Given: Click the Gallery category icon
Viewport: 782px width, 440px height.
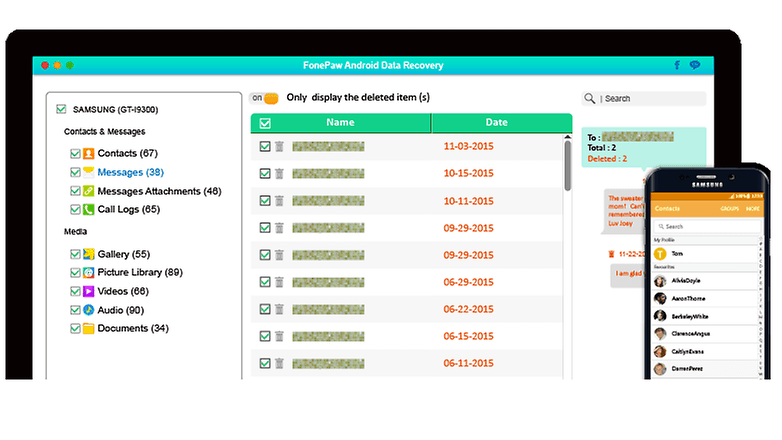Looking at the screenshot, I should [89, 254].
